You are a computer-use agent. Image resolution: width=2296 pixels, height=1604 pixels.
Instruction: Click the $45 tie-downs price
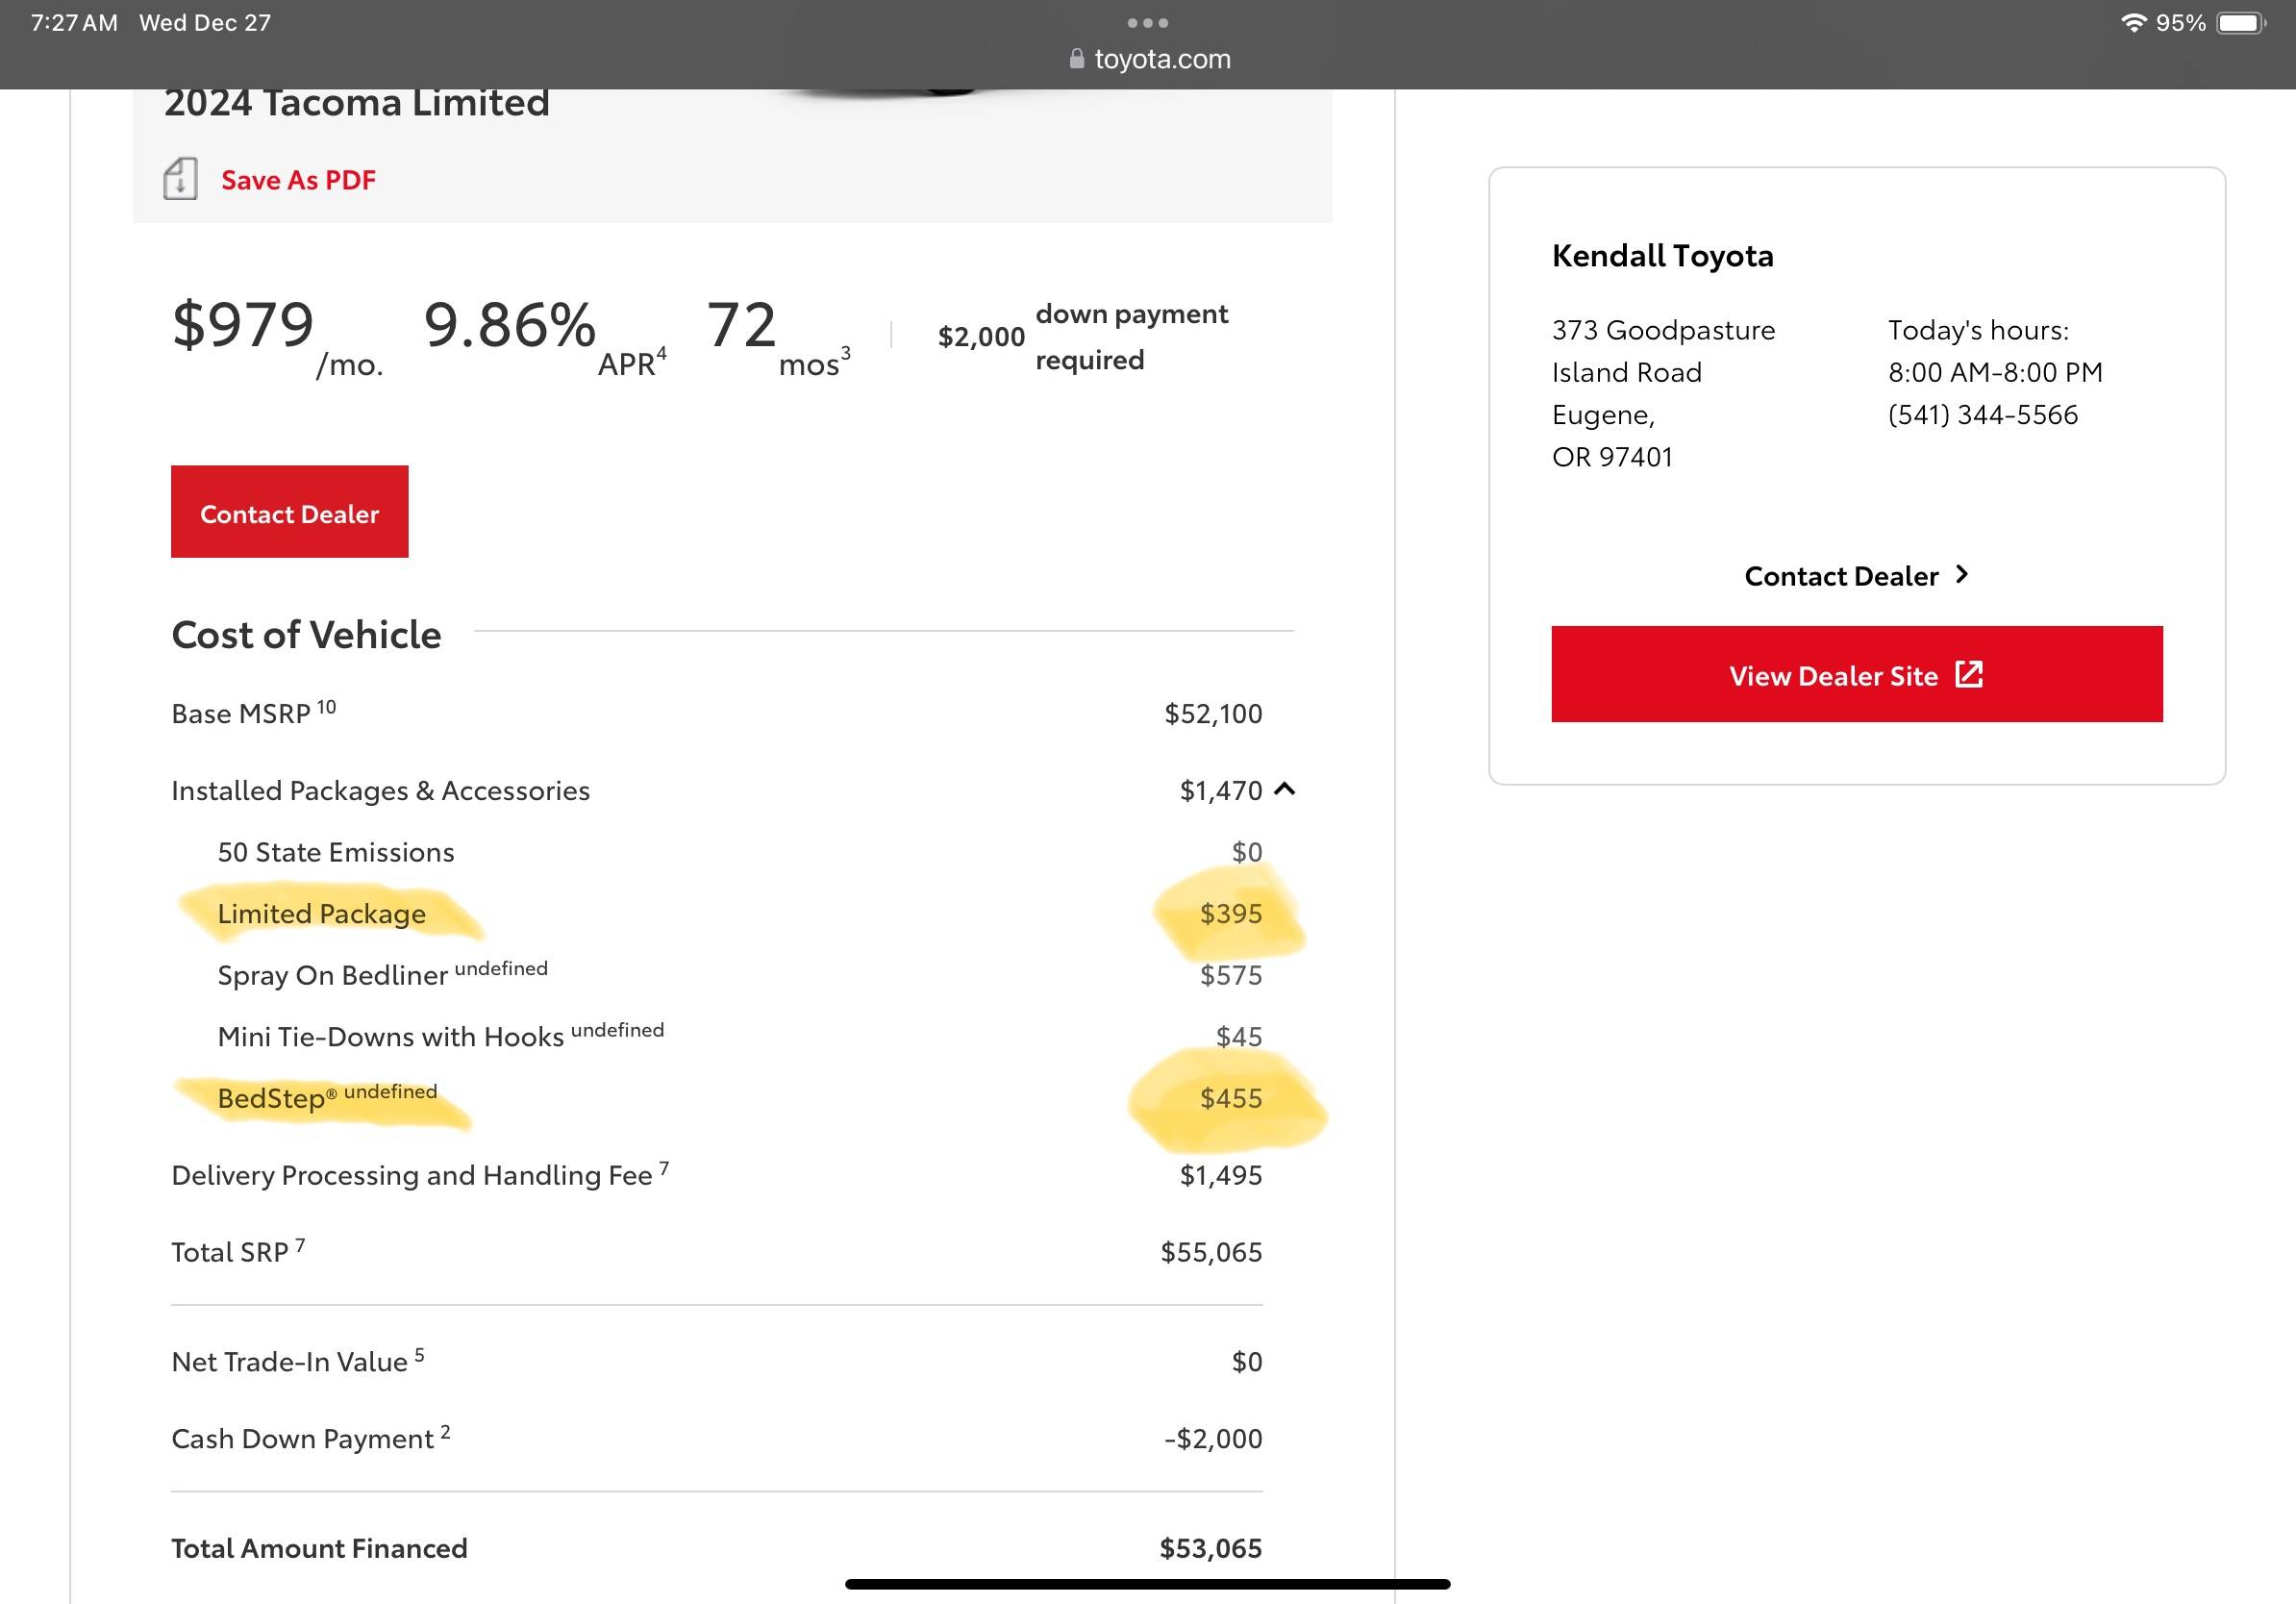[x=1238, y=1036]
